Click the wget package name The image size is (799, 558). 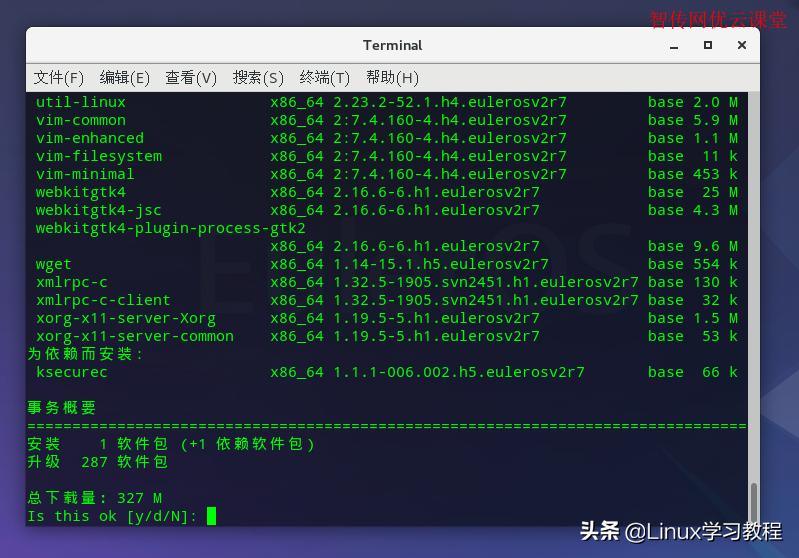[54, 264]
